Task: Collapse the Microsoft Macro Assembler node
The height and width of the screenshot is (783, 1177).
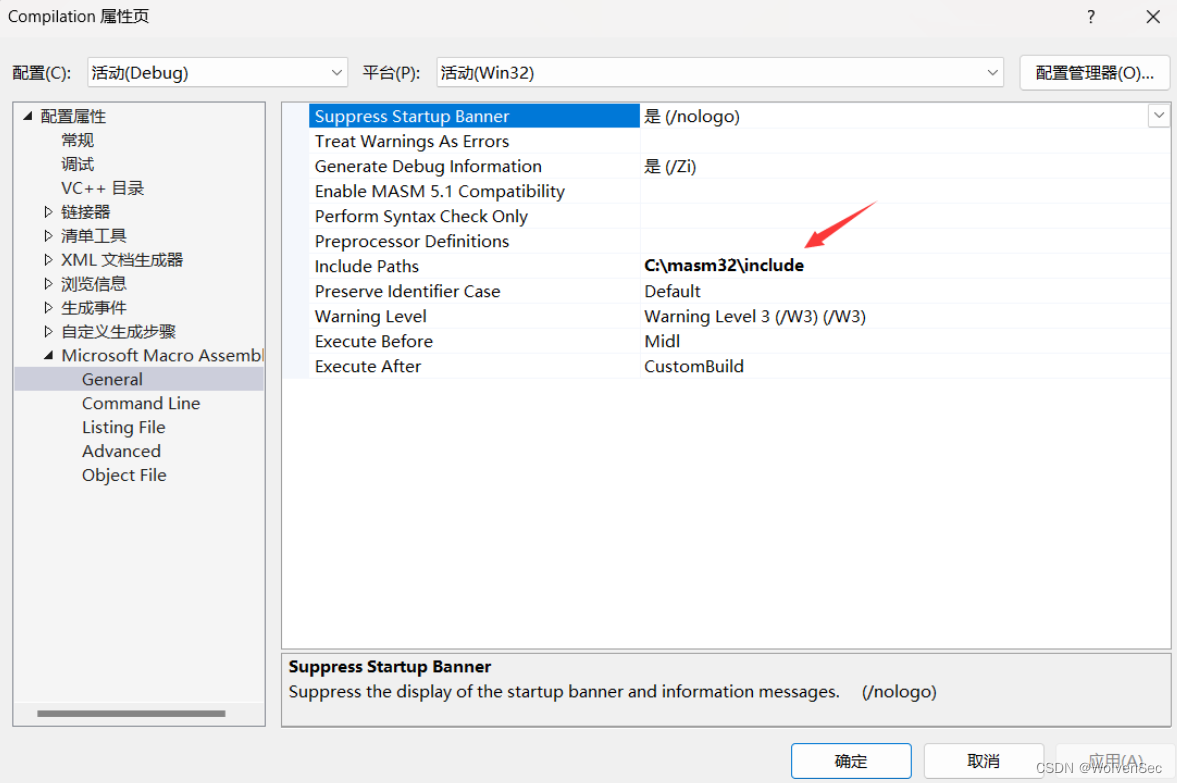Action: tap(48, 355)
